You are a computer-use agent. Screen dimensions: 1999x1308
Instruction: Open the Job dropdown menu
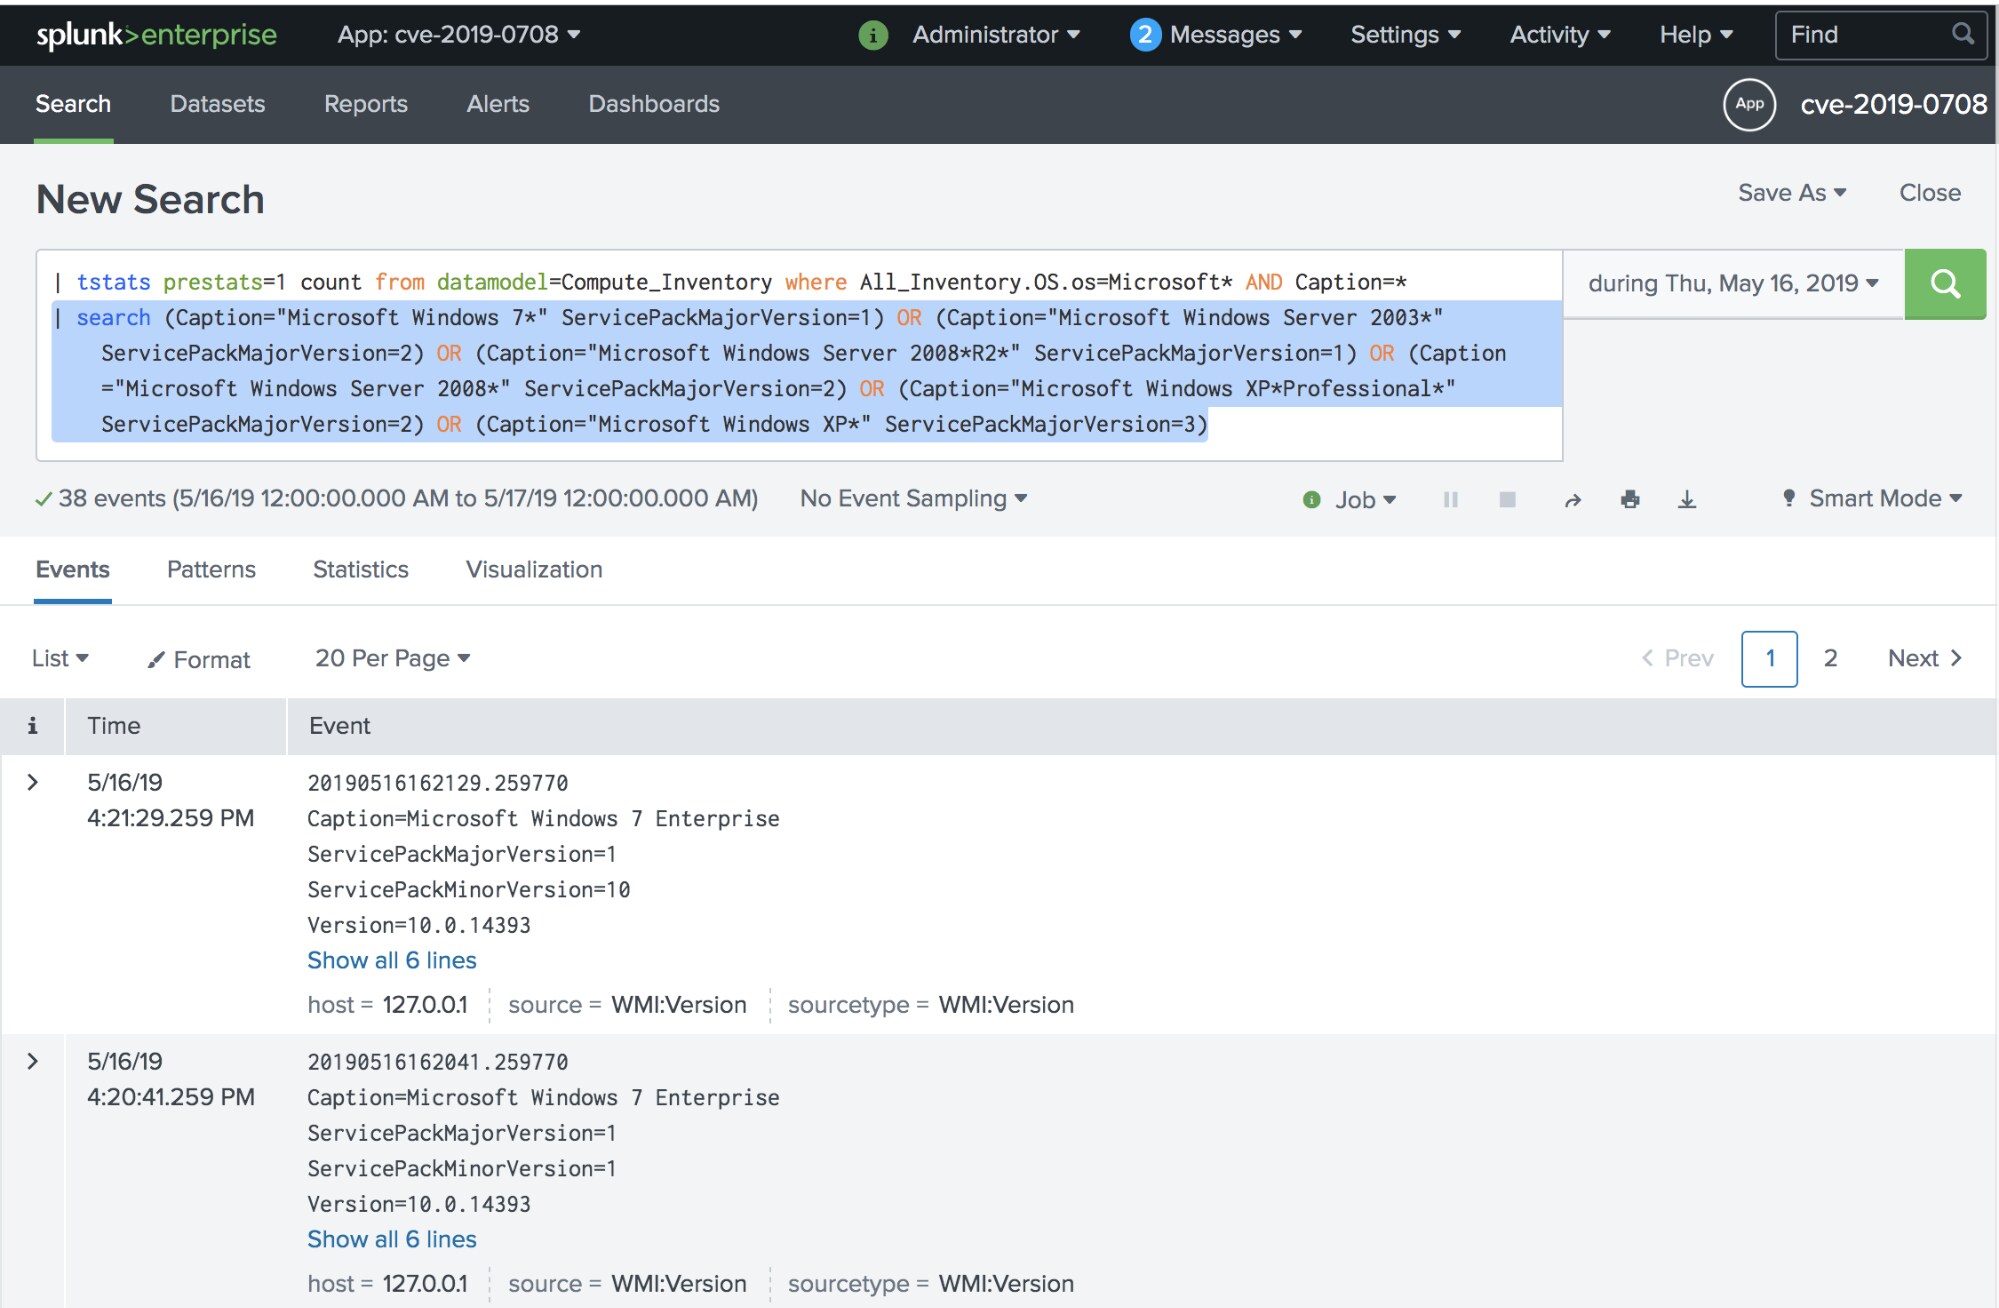(x=1365, y=499)
